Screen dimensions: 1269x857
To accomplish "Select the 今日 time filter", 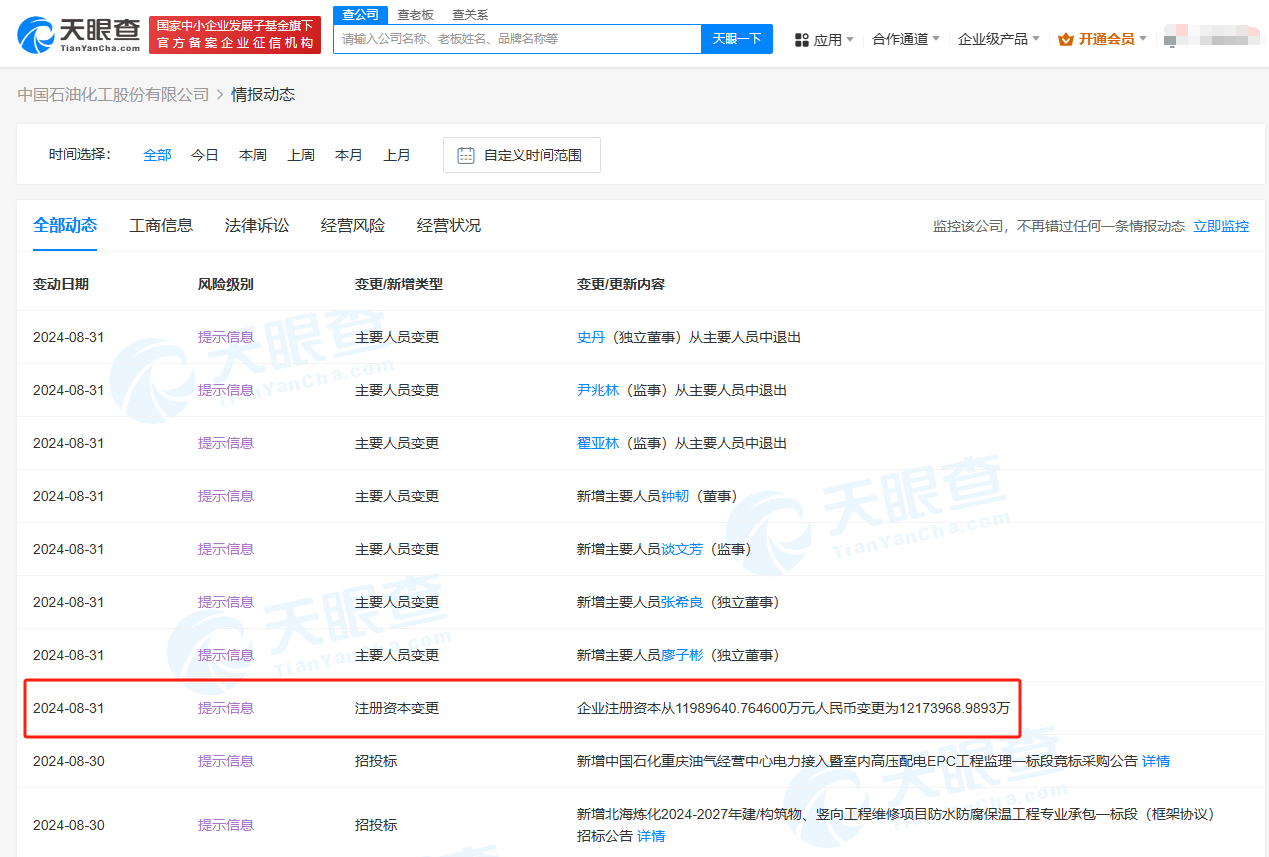I will [205, 155].
